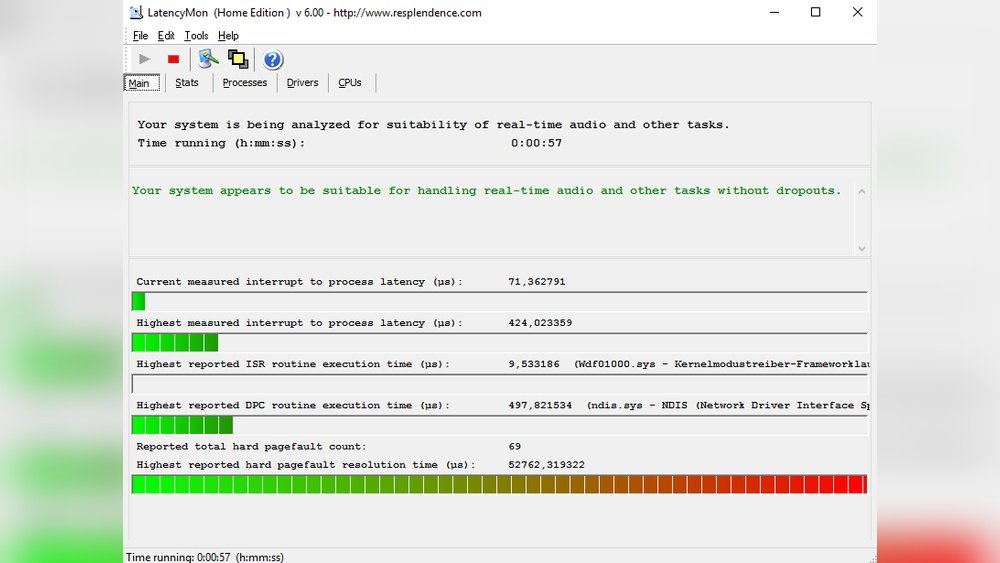
Task: Click the hard pagefault resolution time bar
Action: click(499, 484)
